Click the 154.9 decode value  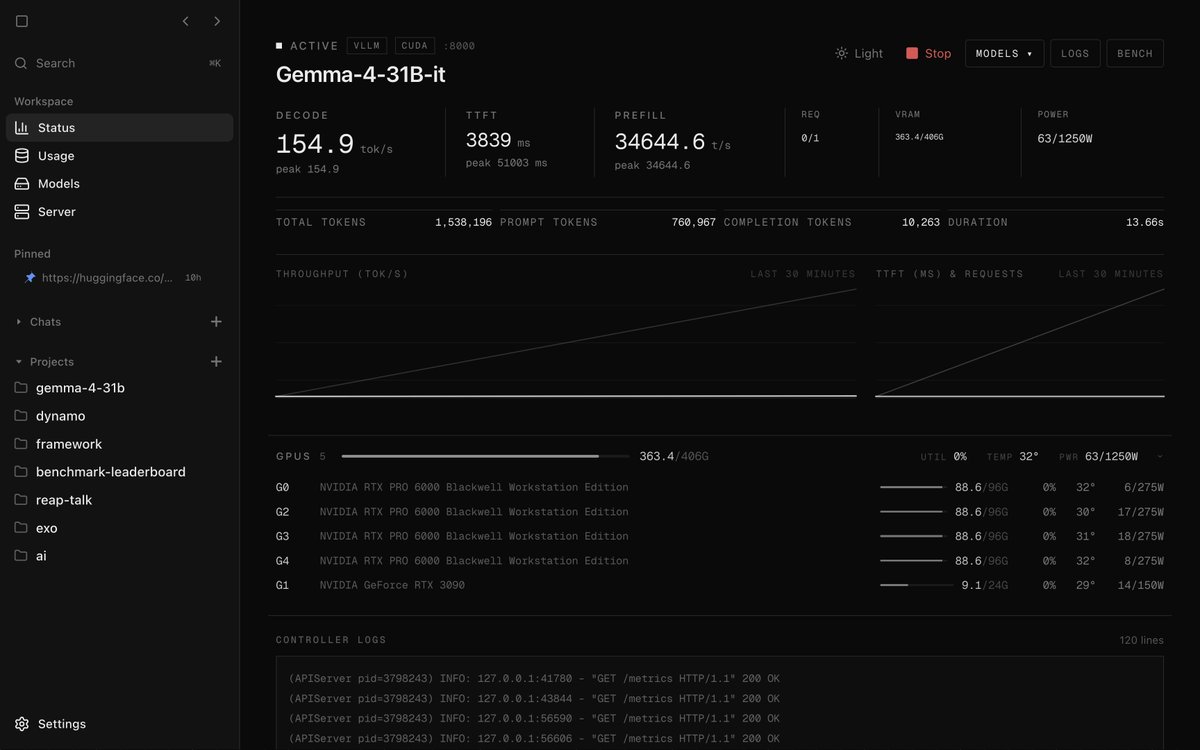[x=315, y=145]
